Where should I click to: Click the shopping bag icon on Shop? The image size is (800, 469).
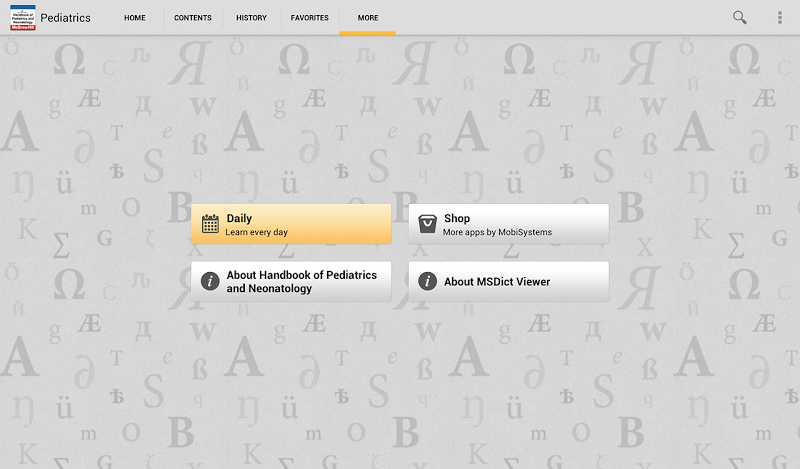click(x=427, y=224)
